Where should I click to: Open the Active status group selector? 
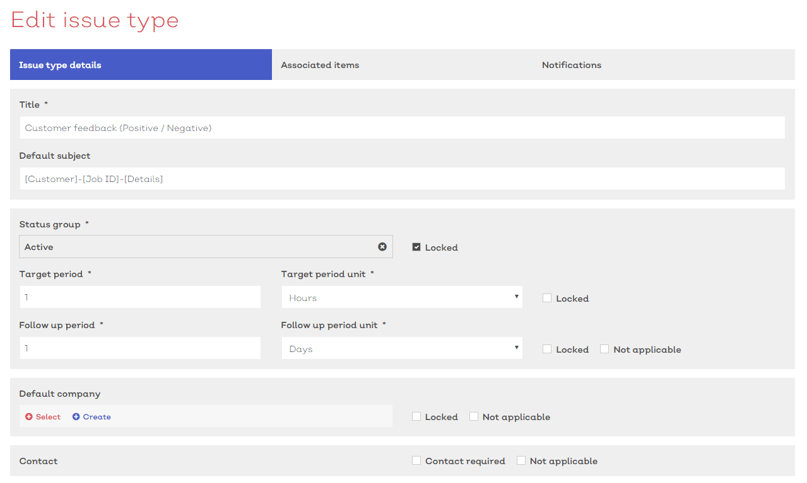coord(206,247)
